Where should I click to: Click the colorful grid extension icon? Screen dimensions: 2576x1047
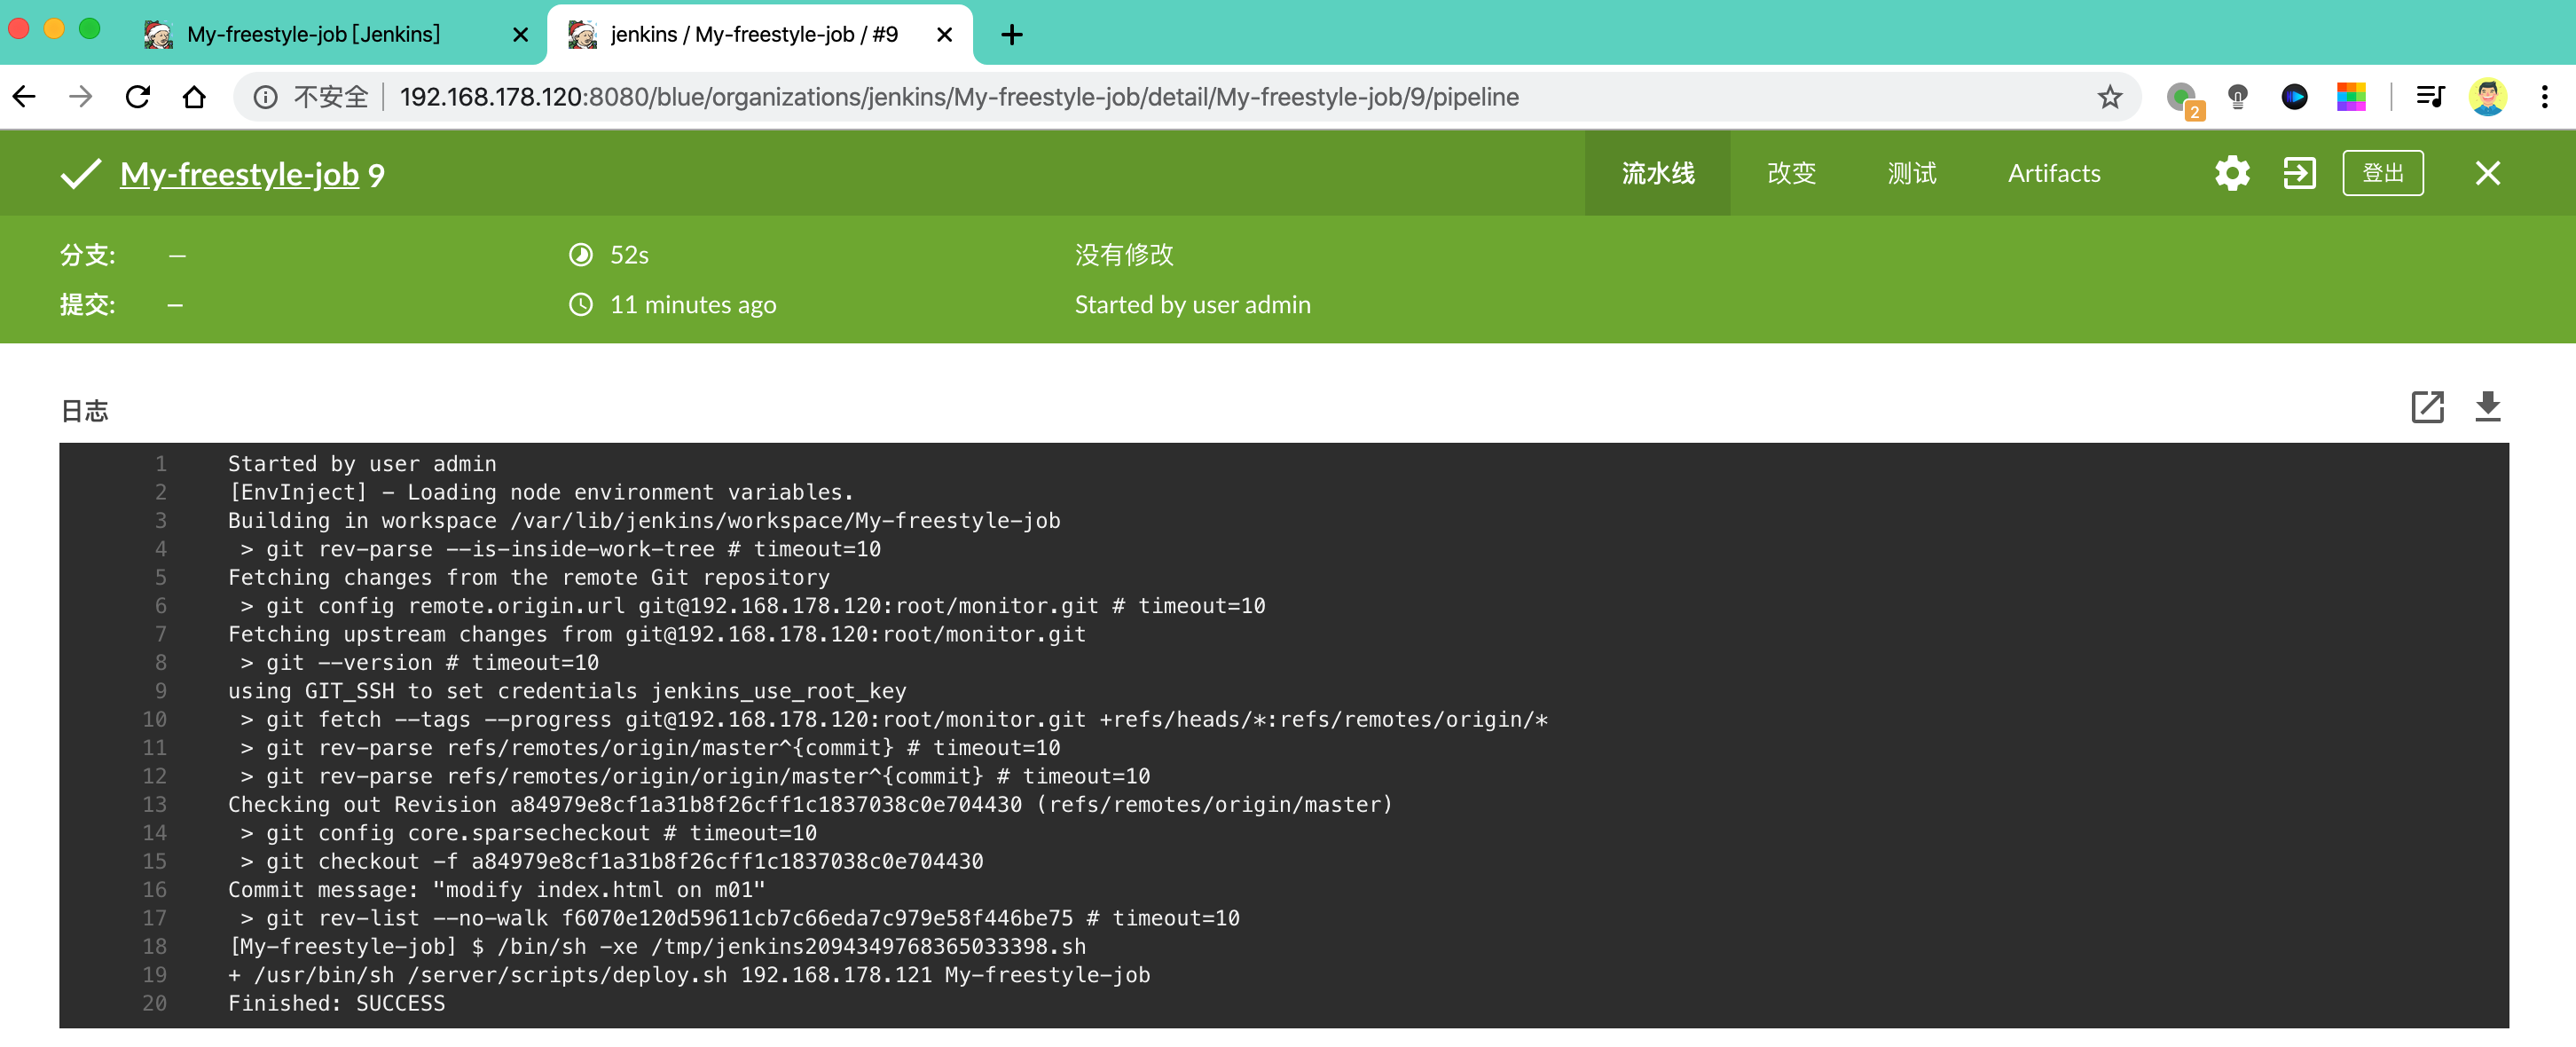[2350, 97]
